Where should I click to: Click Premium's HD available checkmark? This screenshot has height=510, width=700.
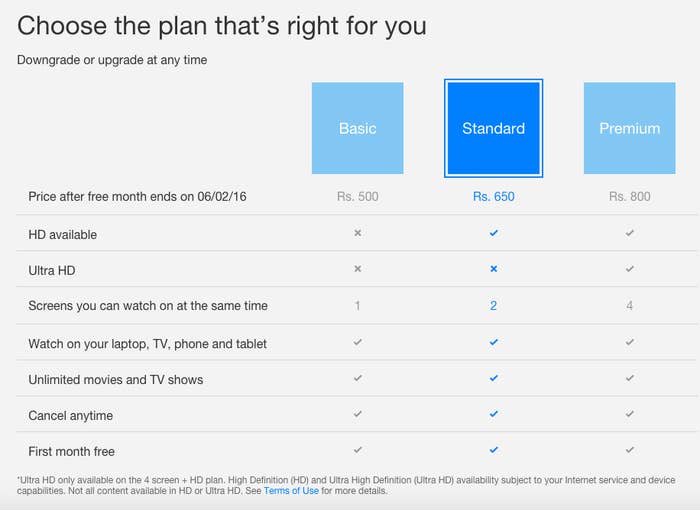[629, 233]
